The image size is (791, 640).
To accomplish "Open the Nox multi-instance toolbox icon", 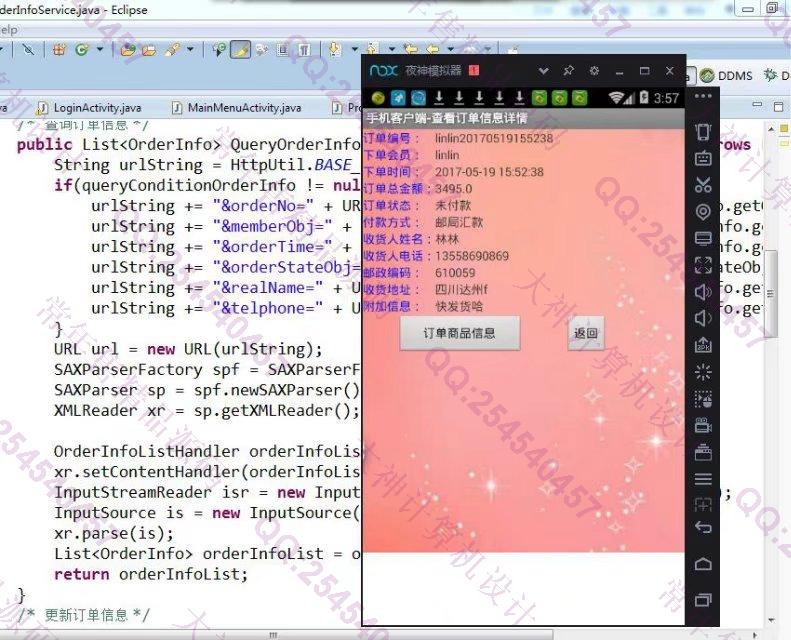I will coord(703,452).
